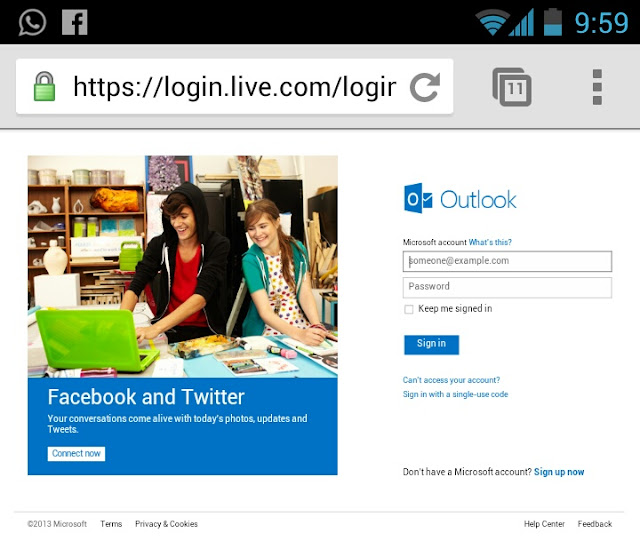Viewport: 640px width, 549px height.
Task: Click the 'What's this?' link
Action: [490, 242]
